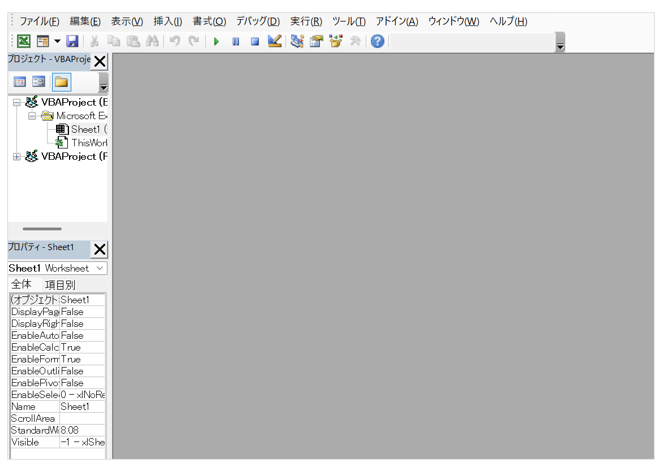The height and width of the screenshot is (464, 658).
Task: Click the Undo arrow icon
Action: pyautogui.click(x=175, y=41)
